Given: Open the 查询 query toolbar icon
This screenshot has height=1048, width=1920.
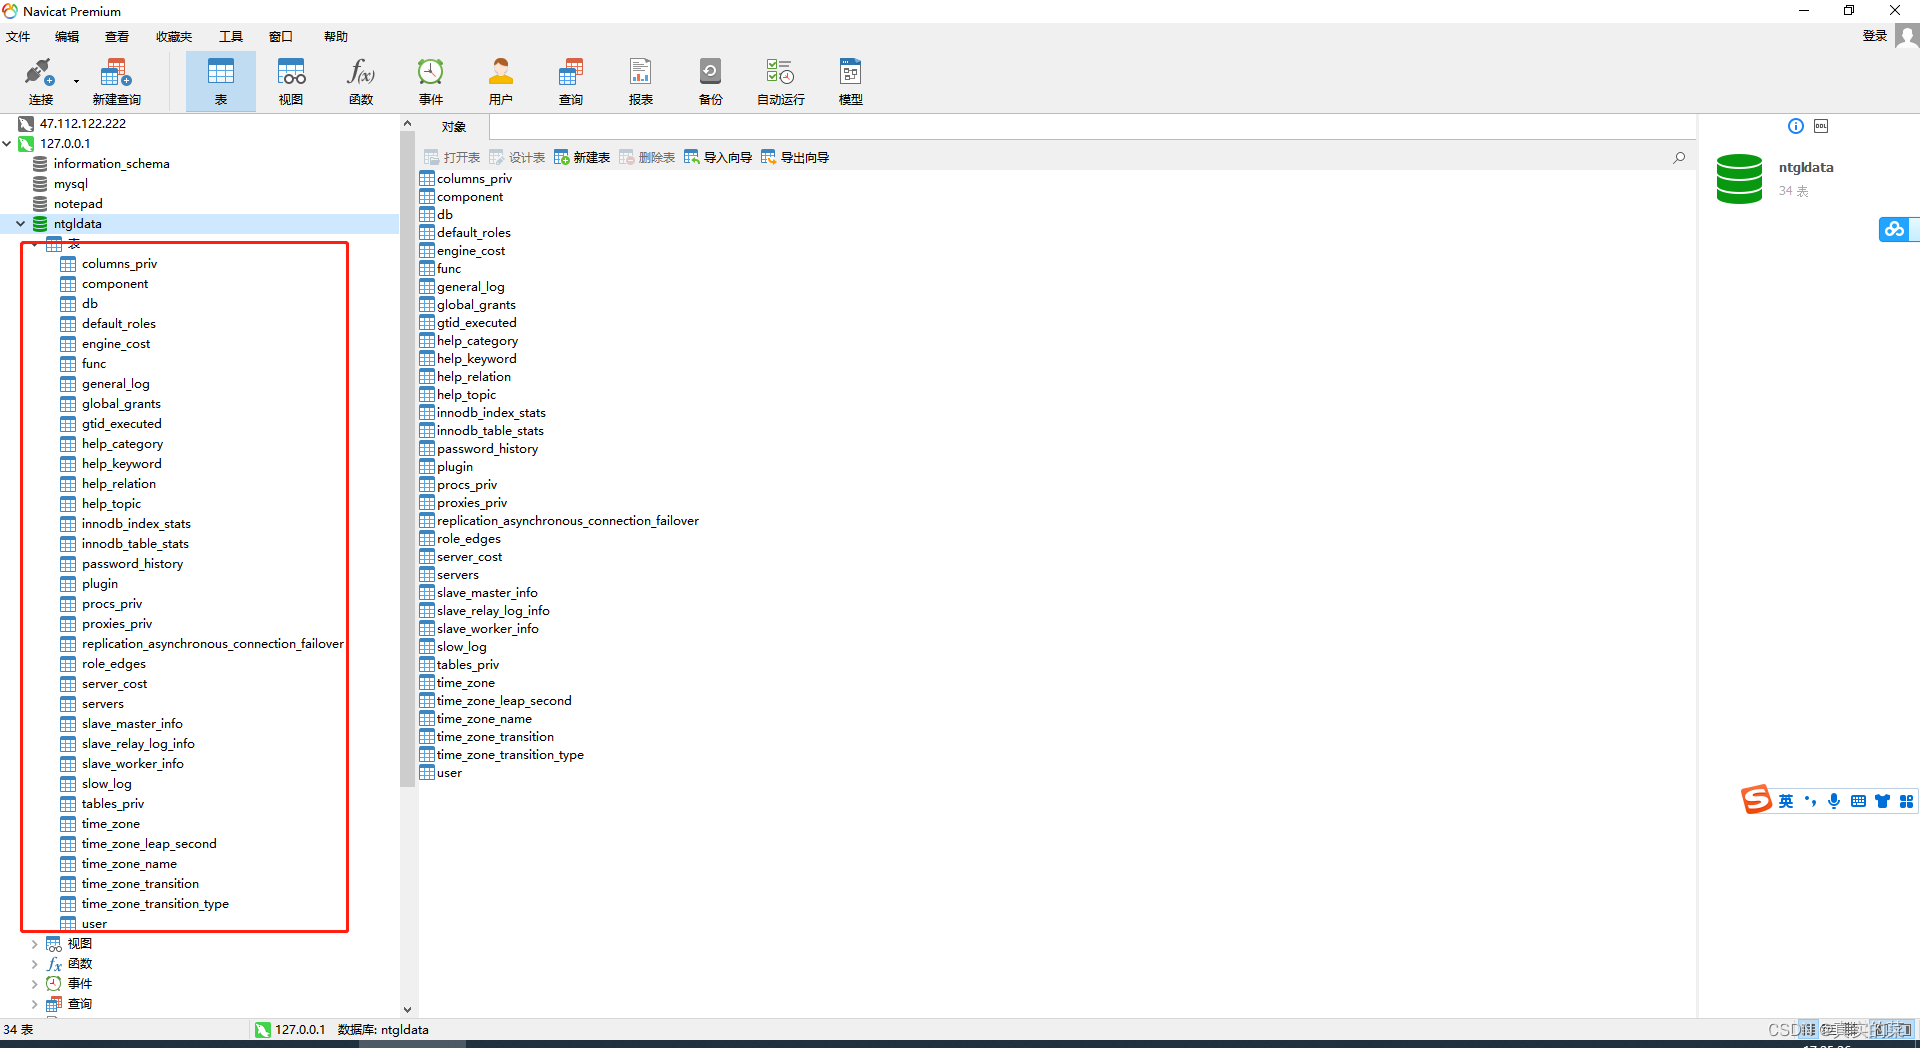Looking at the screenshot, I should coord(571,80).
